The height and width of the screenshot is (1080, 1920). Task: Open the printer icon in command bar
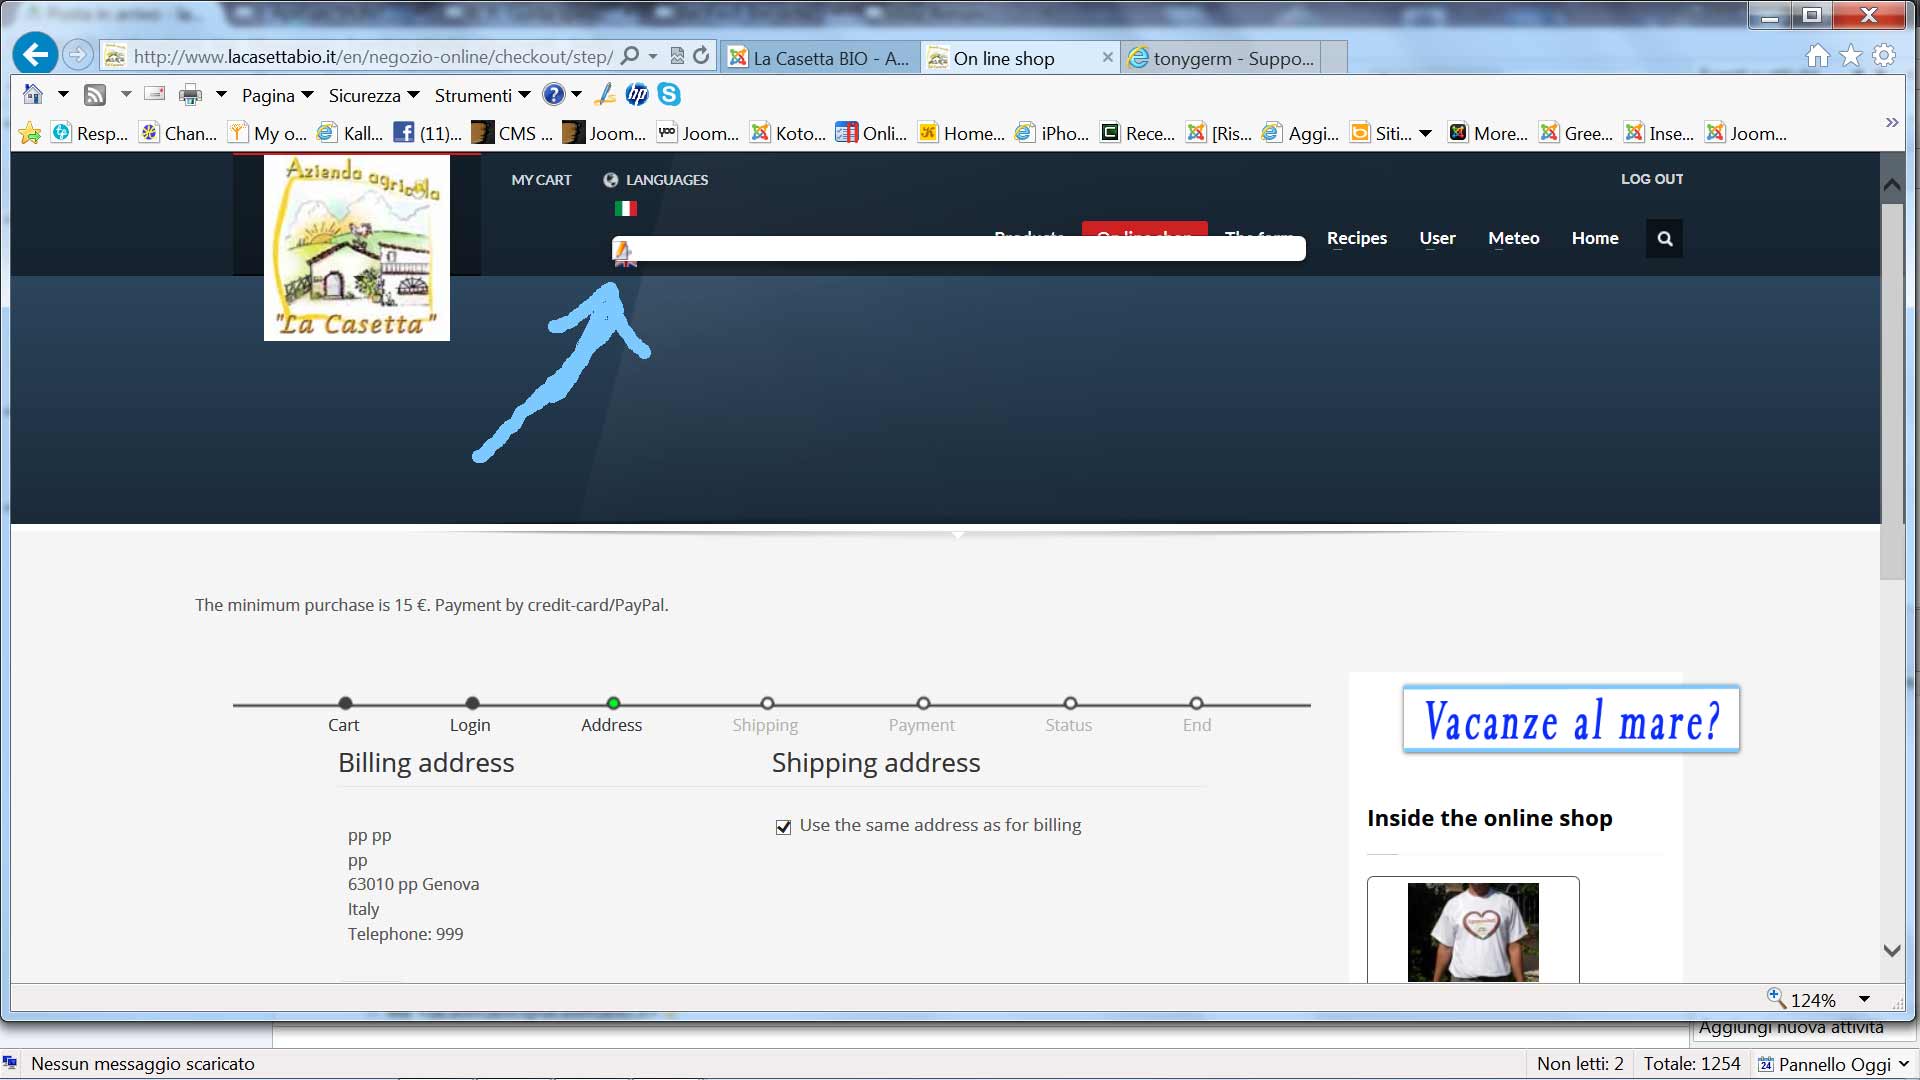pyautogui.click(x=190, y=95)
